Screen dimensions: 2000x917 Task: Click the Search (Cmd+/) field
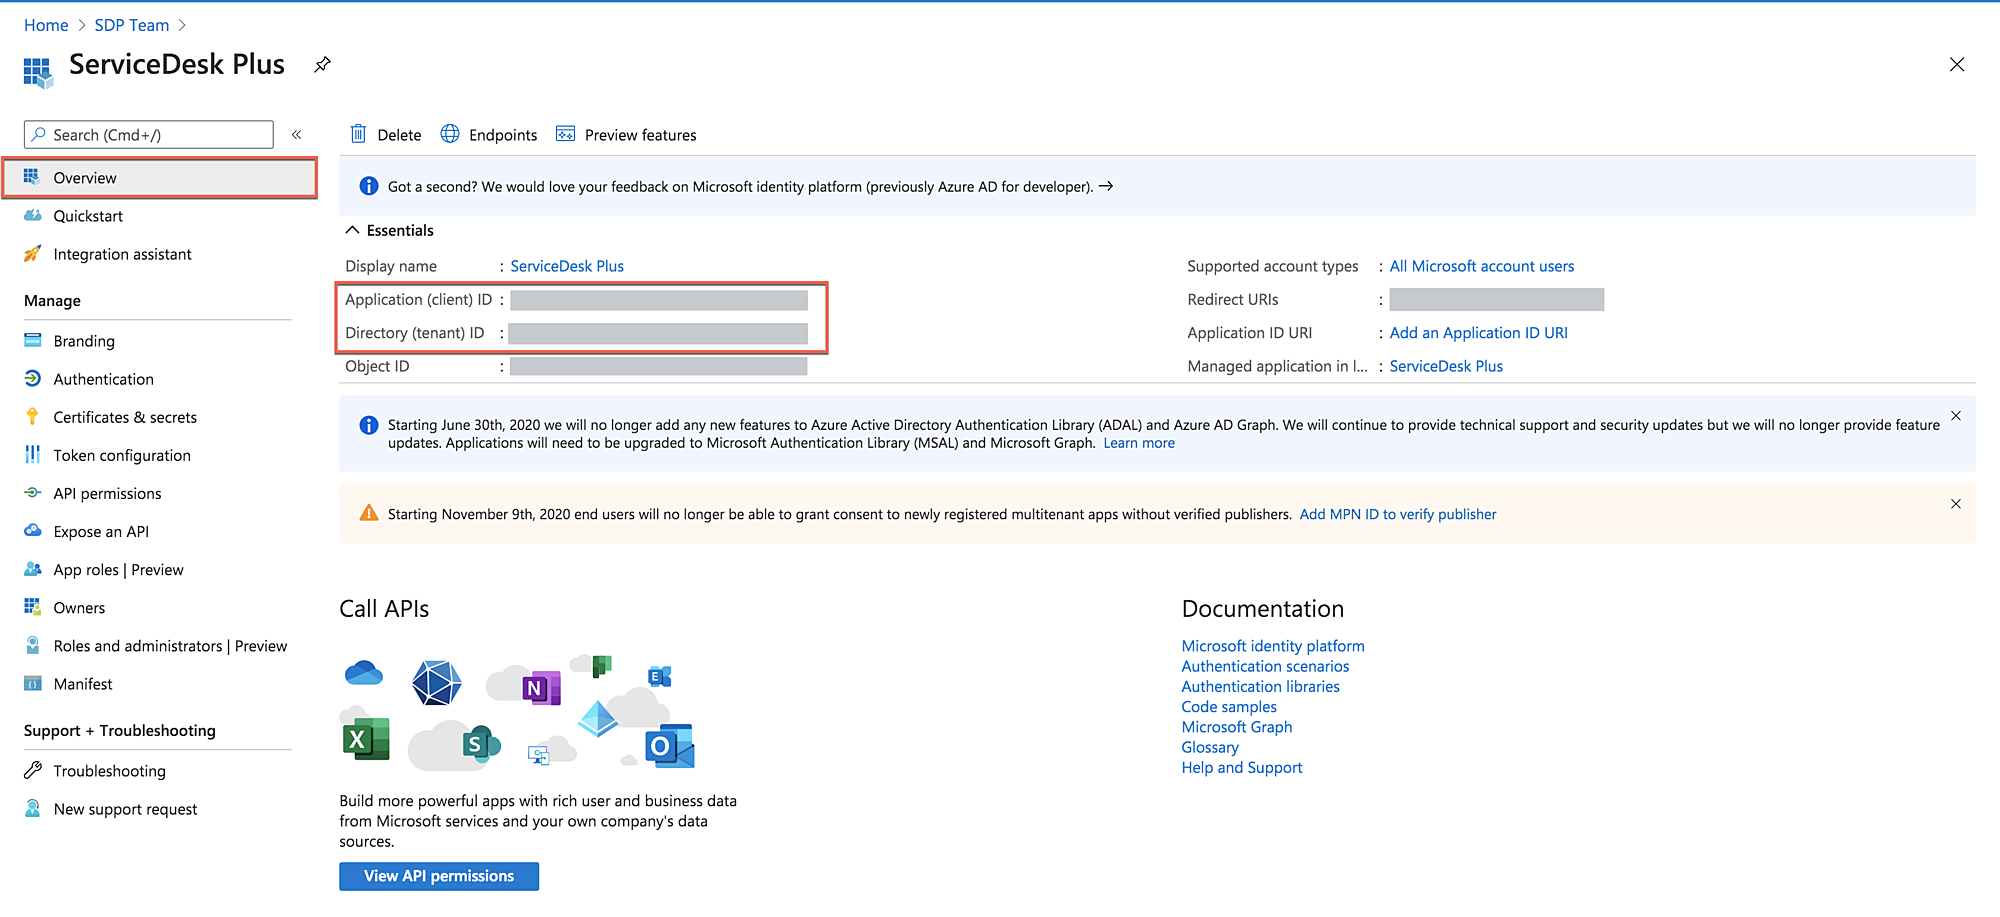[149, 134]
